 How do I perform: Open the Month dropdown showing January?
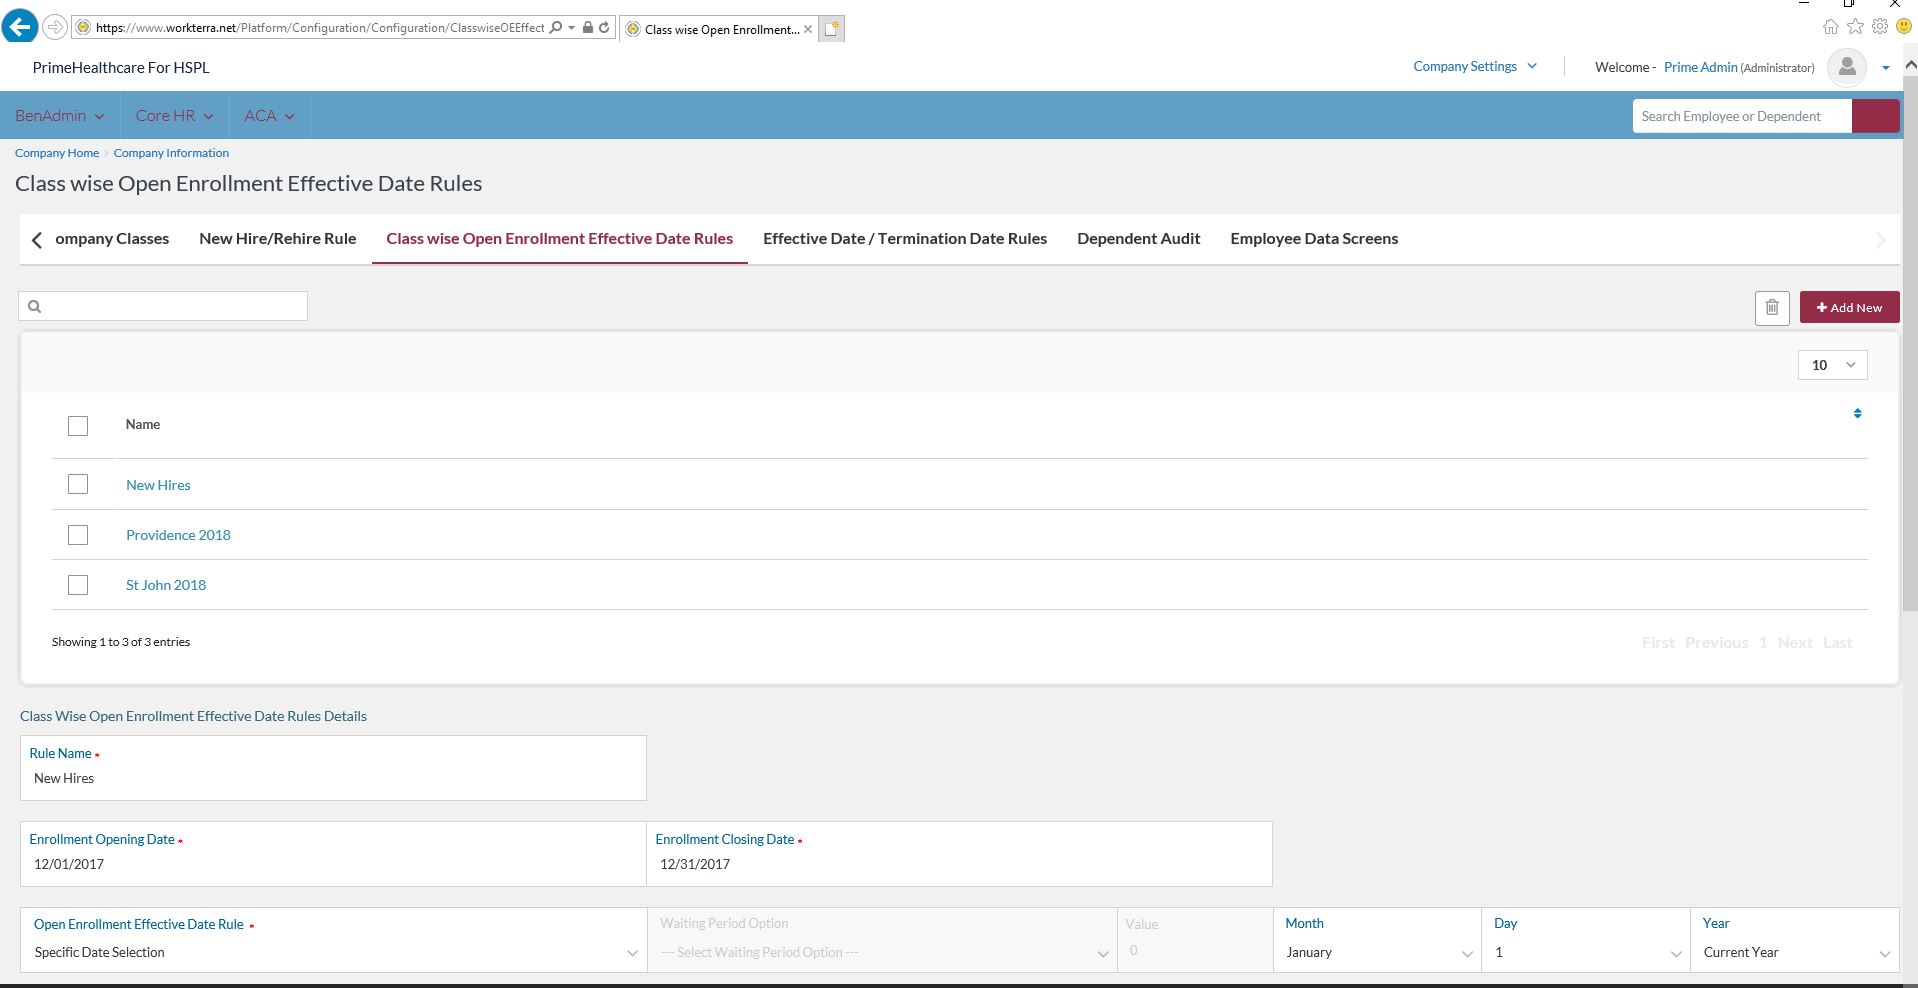(x=1377, y=953)
